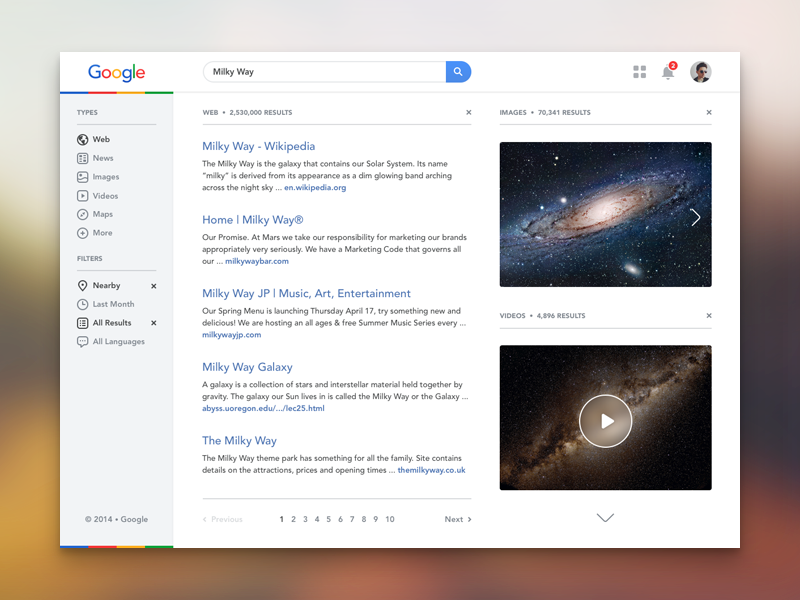Screen dimensions: 800x600
Task: Toggle the All Results filter
Action: (x=112, y=323)
